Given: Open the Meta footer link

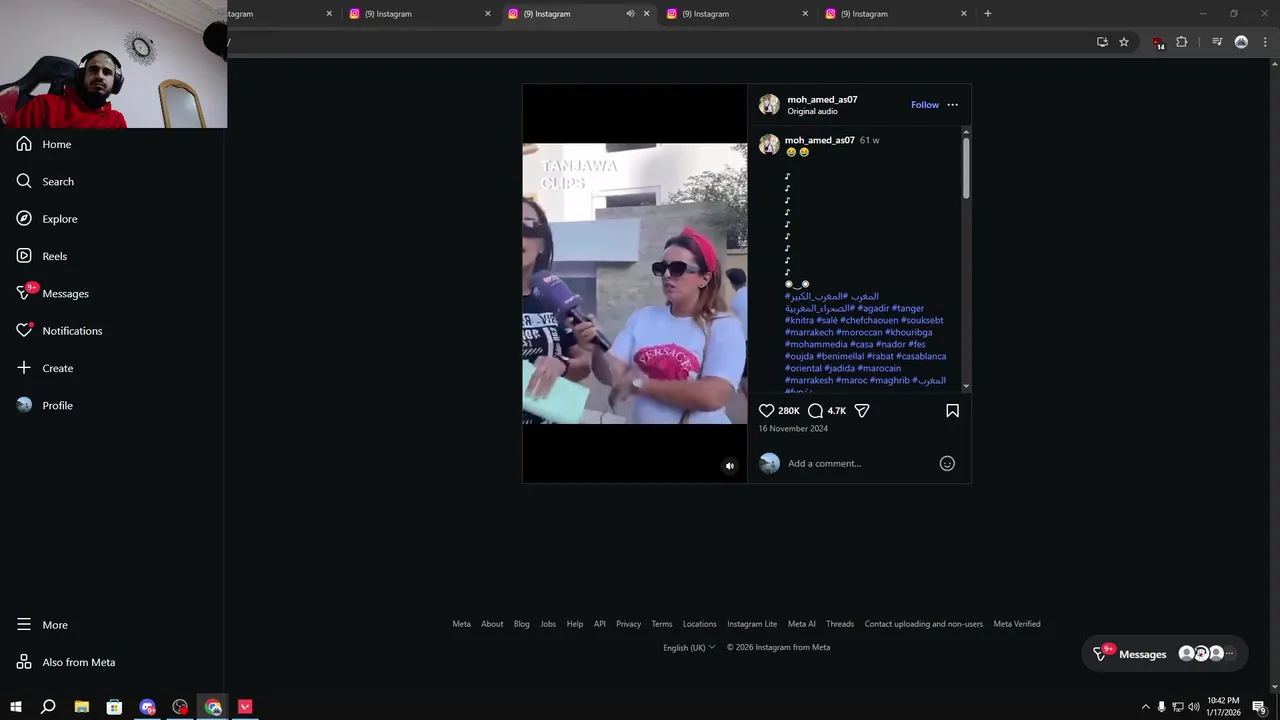Looking at the screenshot, I should (x=461, y=624).
